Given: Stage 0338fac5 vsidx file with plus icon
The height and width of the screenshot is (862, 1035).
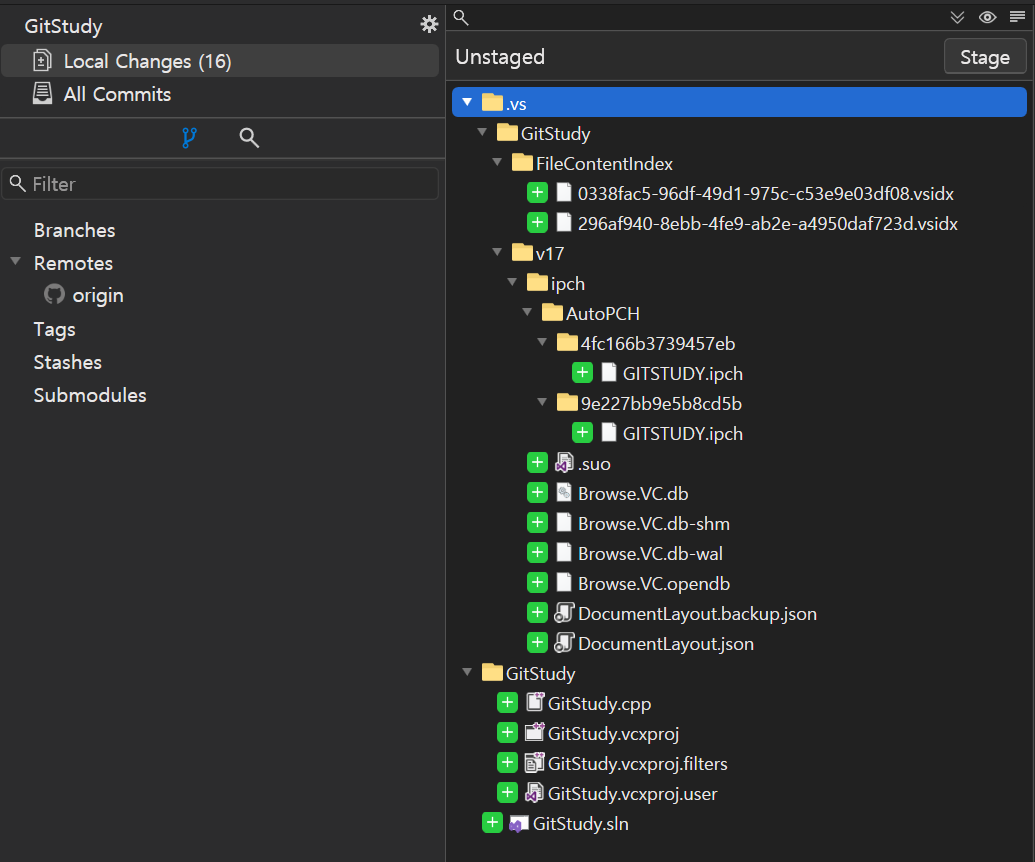Looking at the screenshot, I should pyautogui.click(x=537, y=193).
